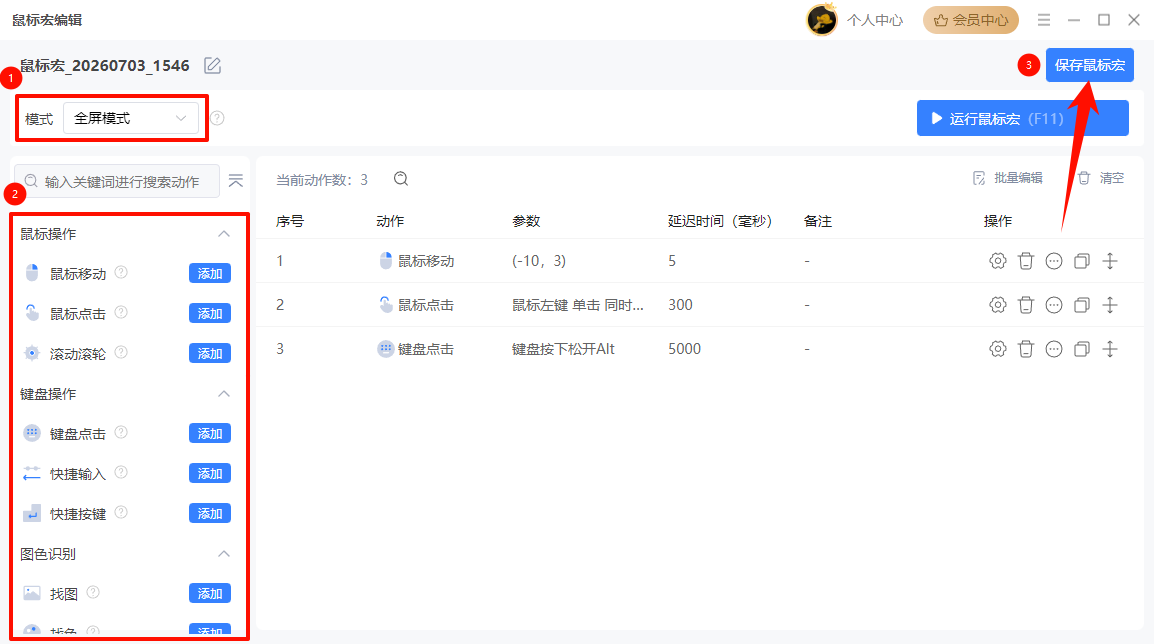This screenshot has height=644, width=1154.
Task: Add remark via bubble icon on row 3
Action: (x=1054, y=349)
